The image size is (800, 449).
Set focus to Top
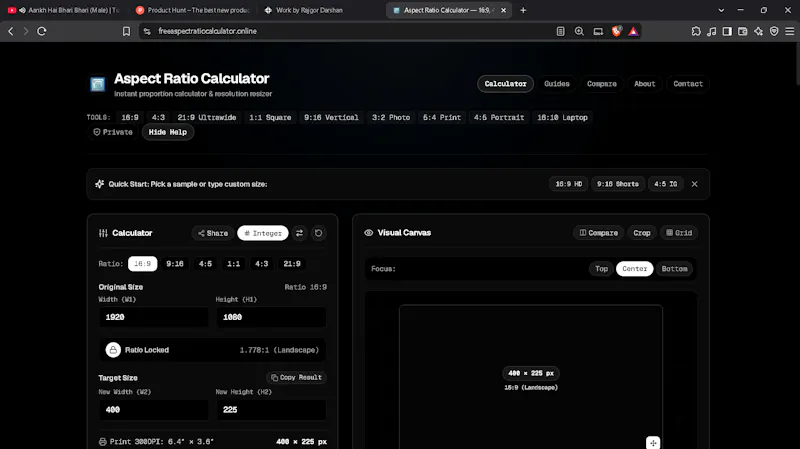602,269
